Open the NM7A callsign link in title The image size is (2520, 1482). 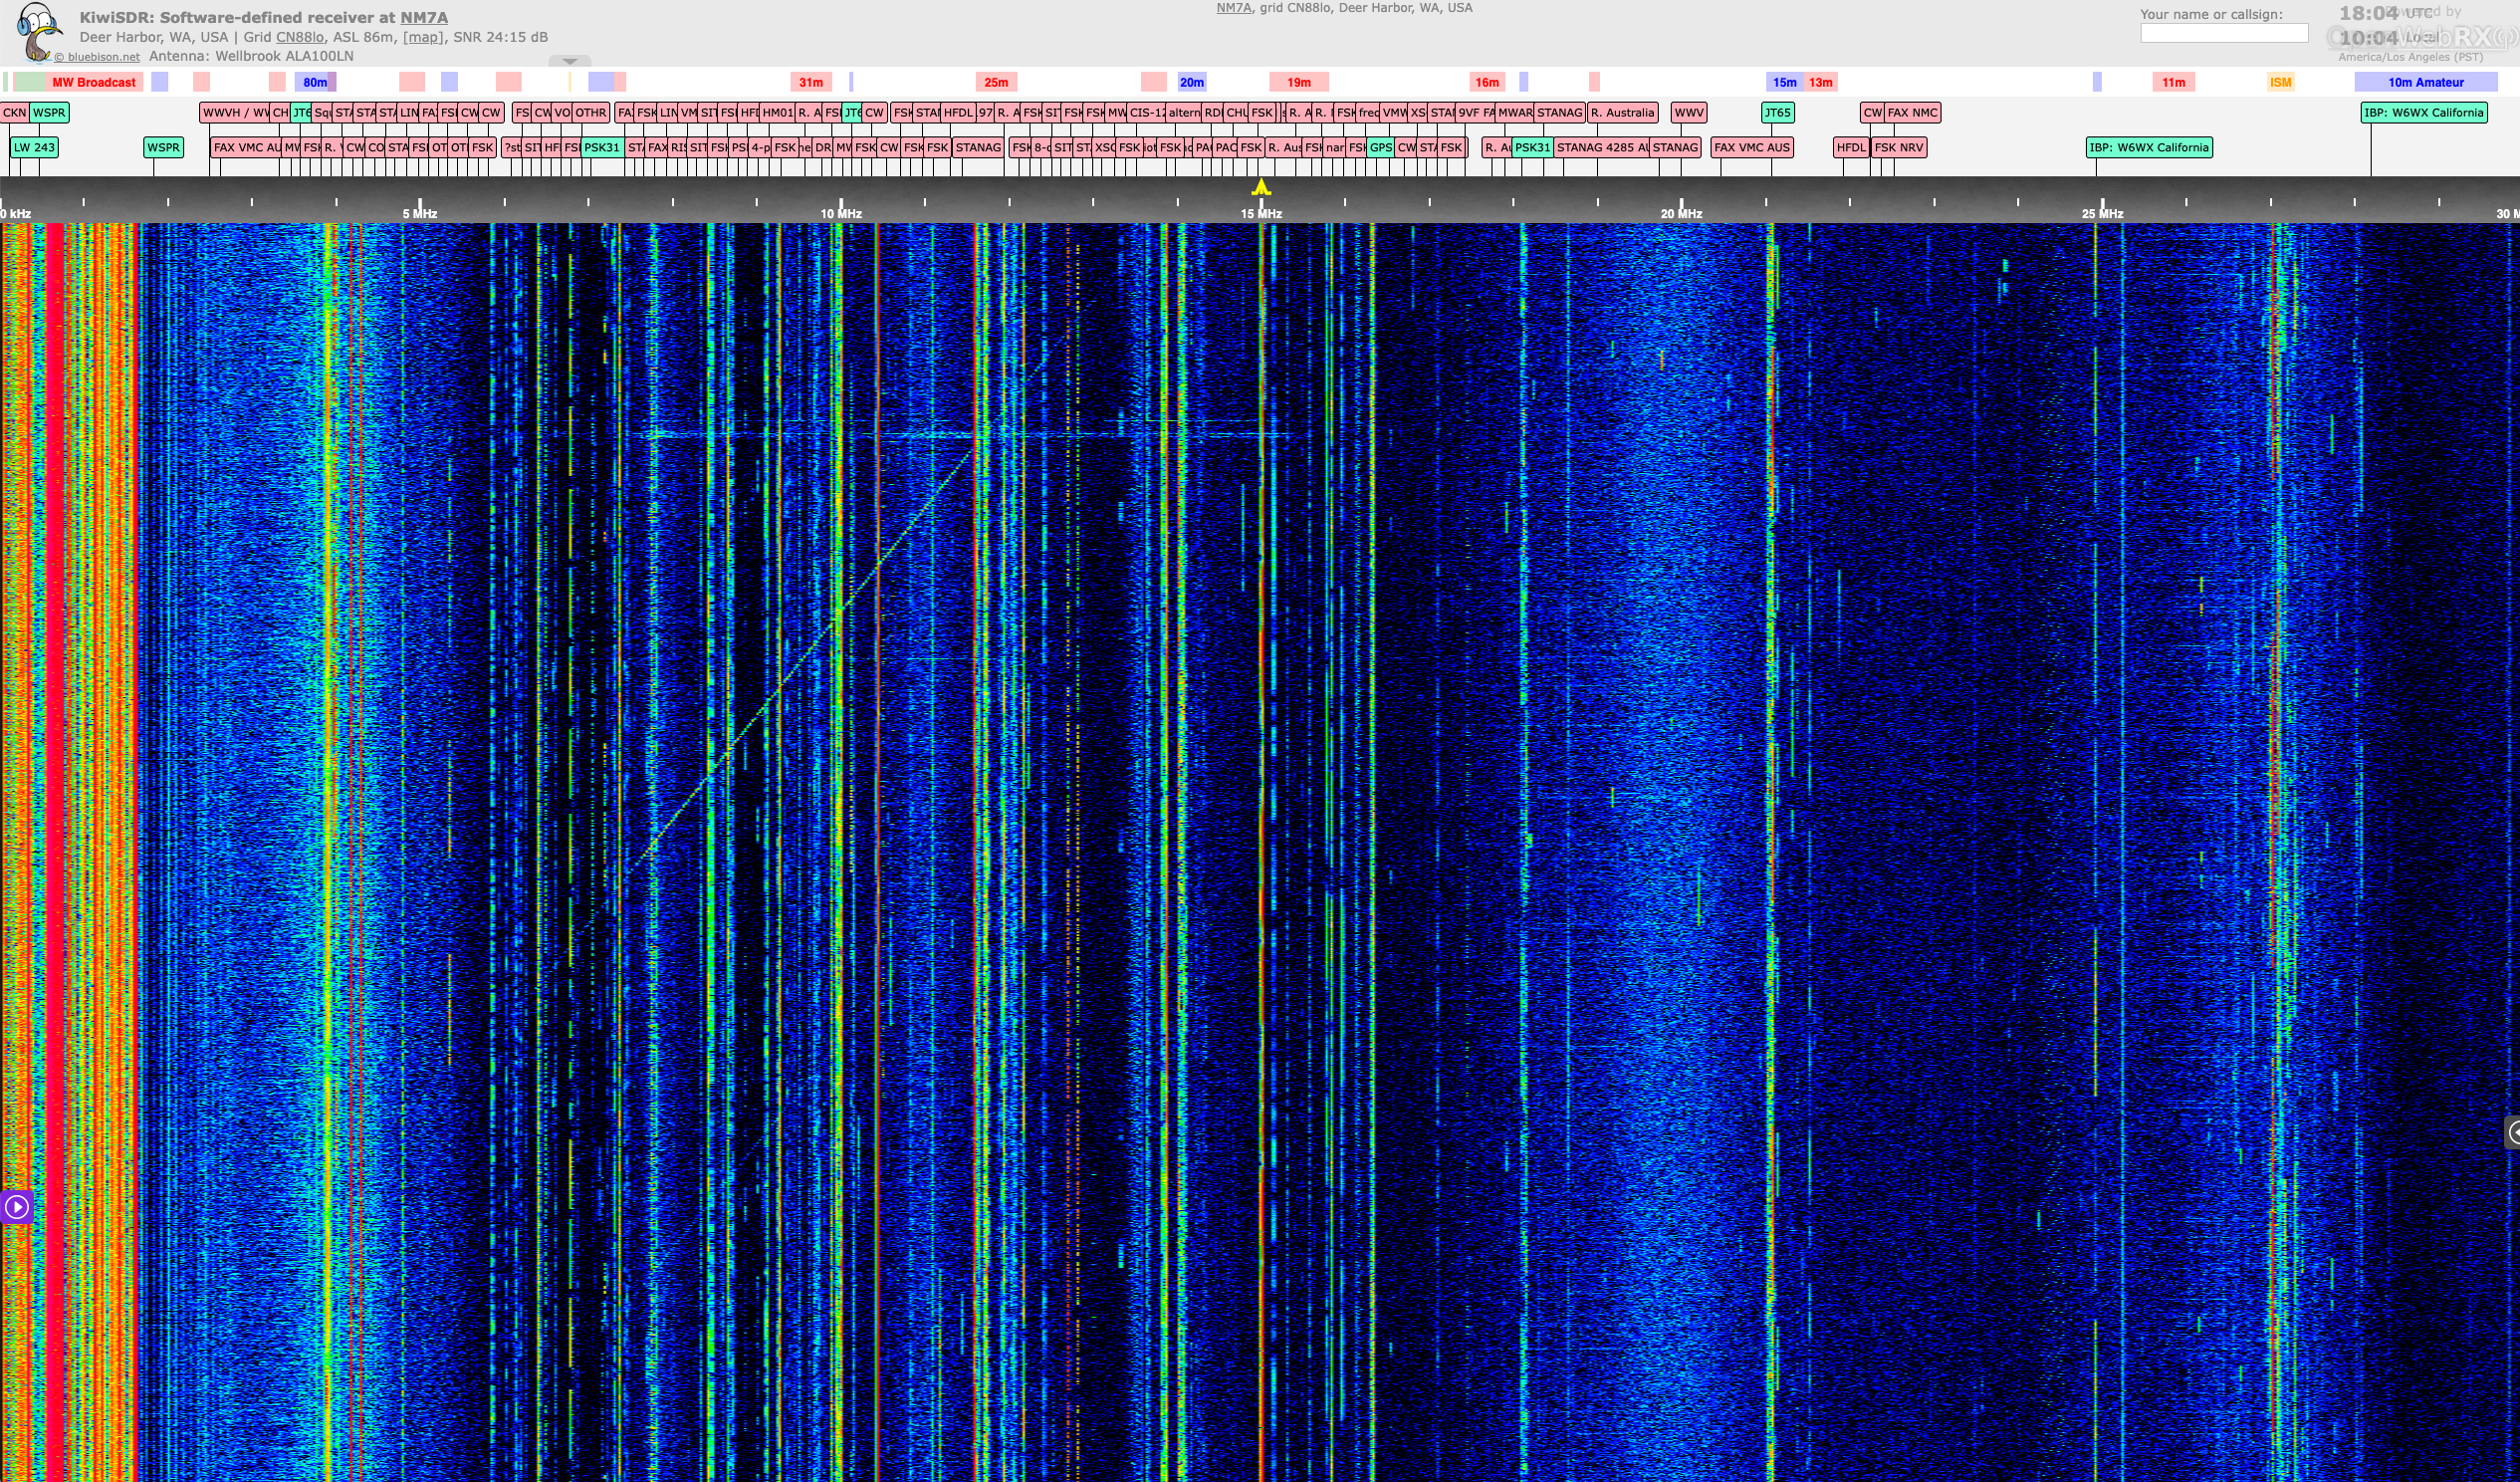tap(423, 17)
